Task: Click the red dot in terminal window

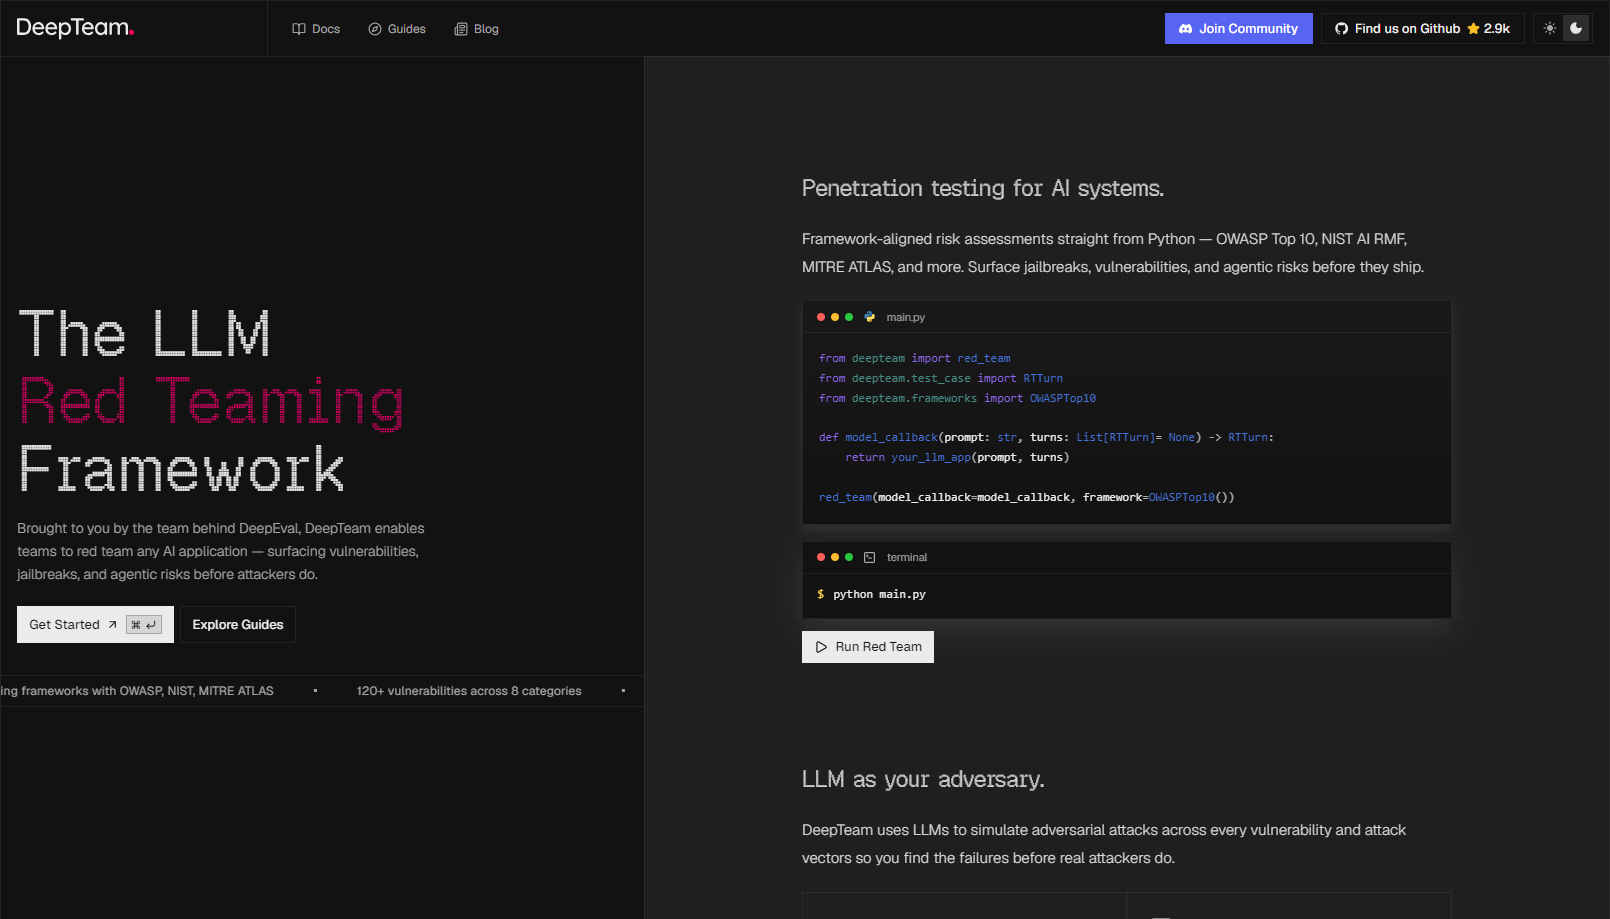Action: click(821, 557)
